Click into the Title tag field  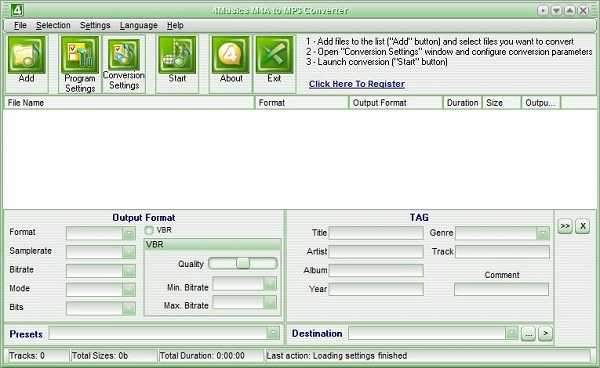pos(376,233)
